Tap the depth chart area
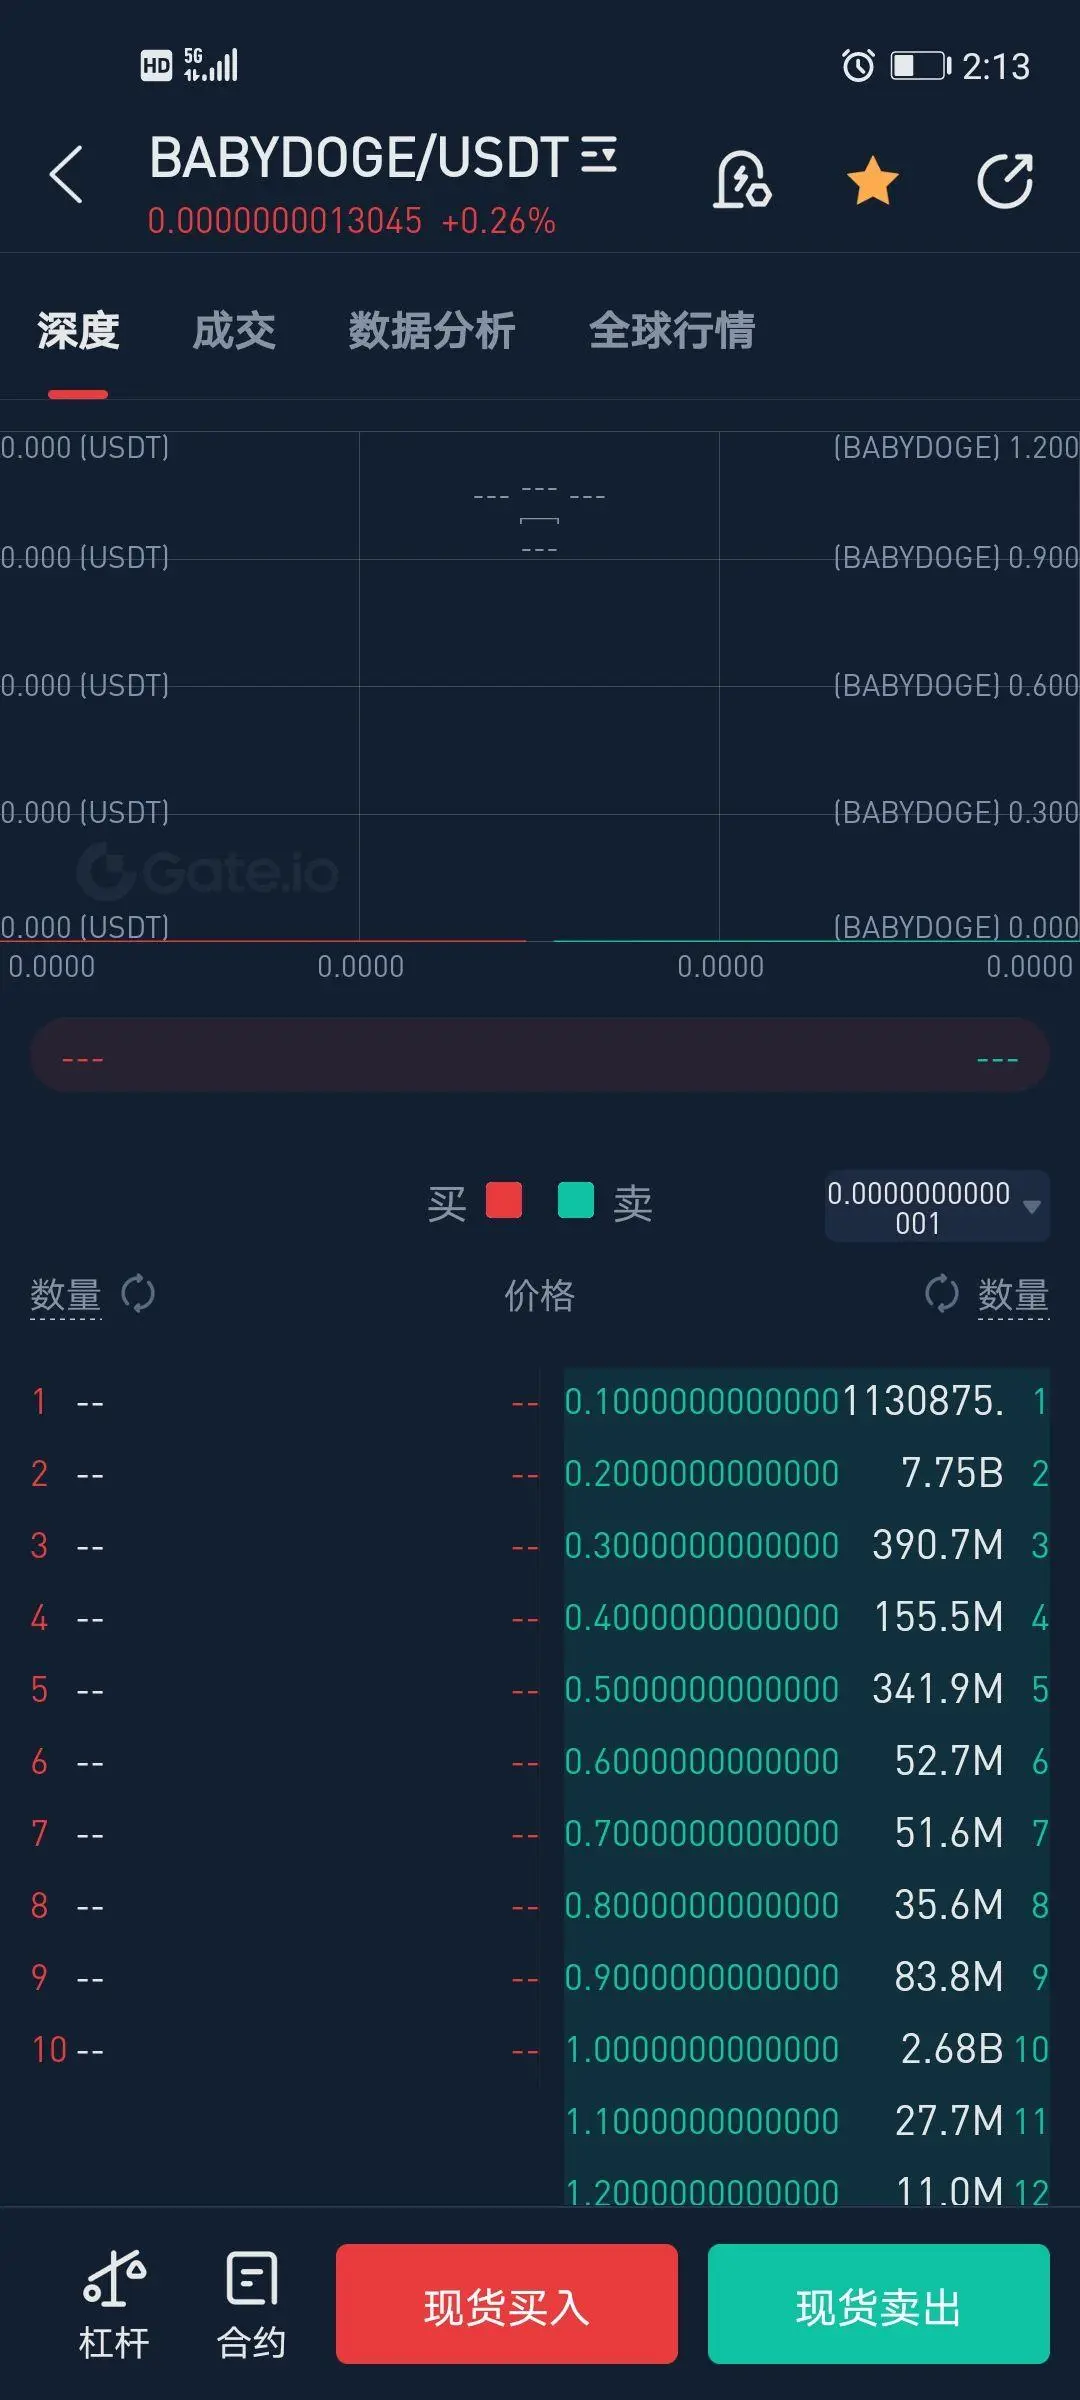Screen dimensions: 1080x2400 point(540,686)
